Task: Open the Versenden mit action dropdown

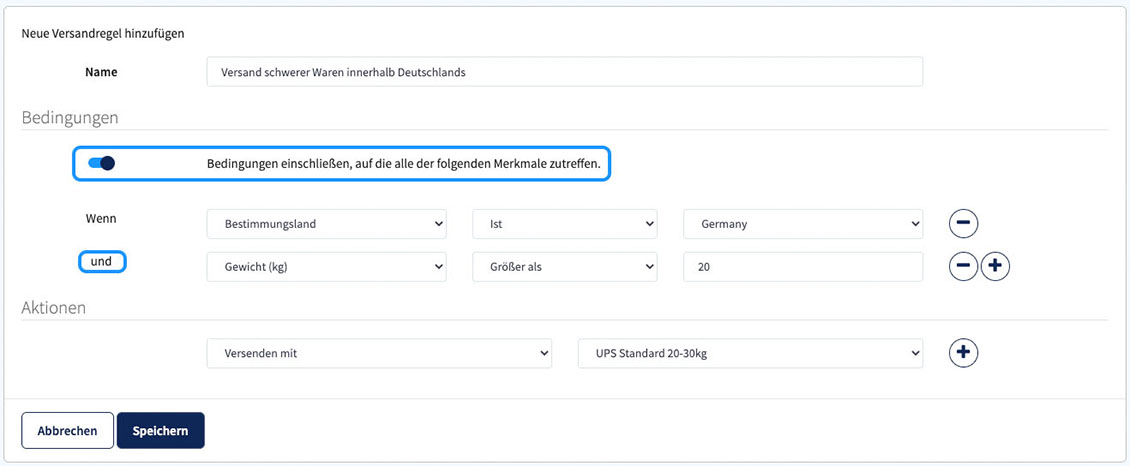Action: point(379,354)
